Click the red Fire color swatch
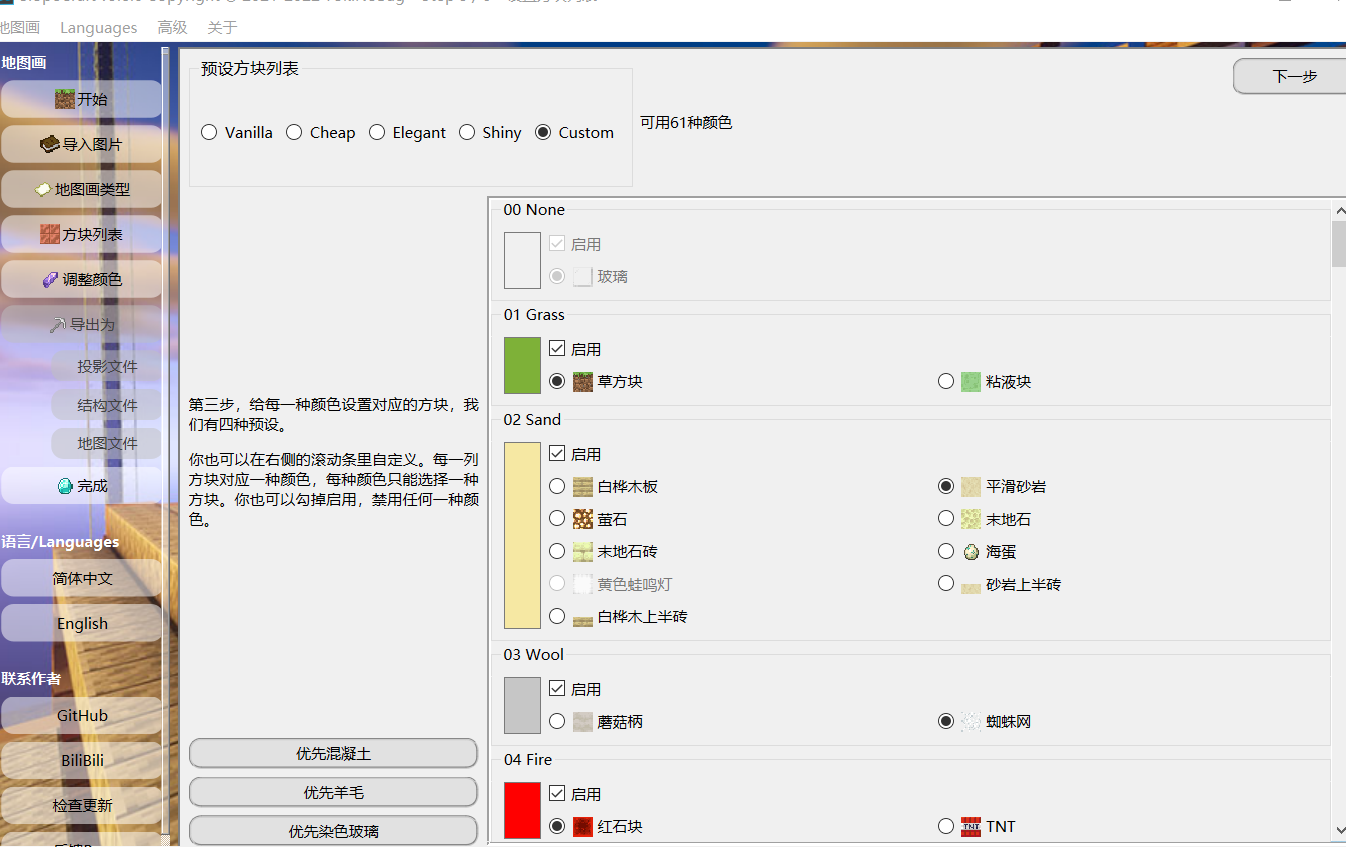This screenshot has width=1346, height=847. [x=521, y=810]
